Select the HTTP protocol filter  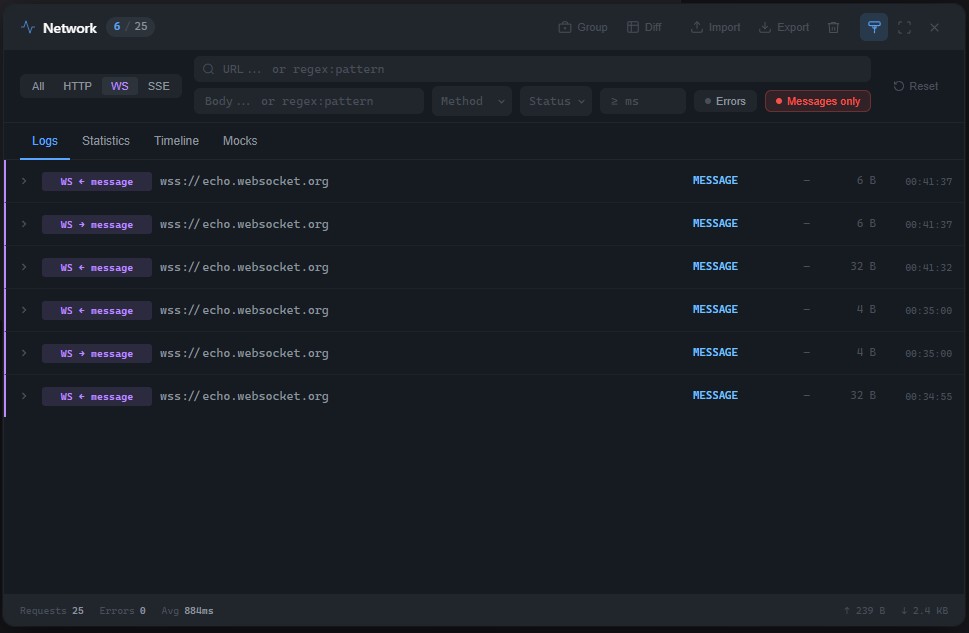(x=77, y=86)
